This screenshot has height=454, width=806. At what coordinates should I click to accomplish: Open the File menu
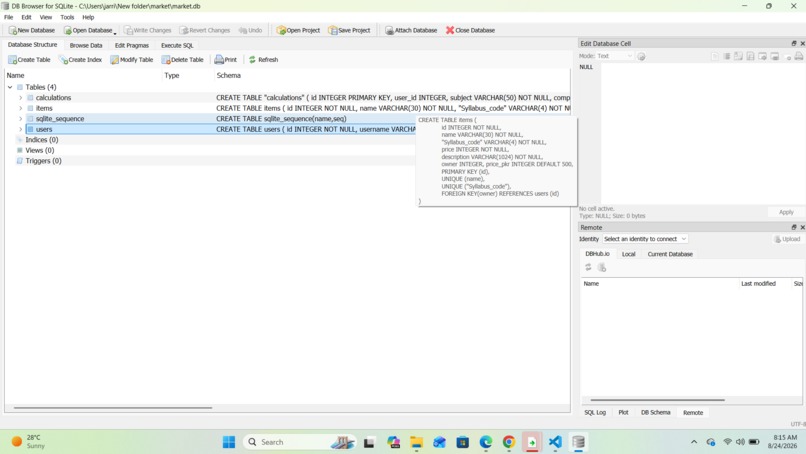9,17
